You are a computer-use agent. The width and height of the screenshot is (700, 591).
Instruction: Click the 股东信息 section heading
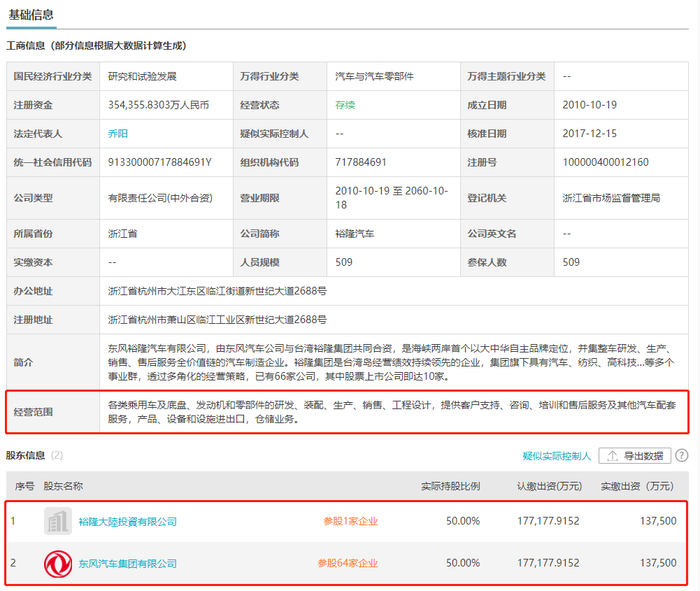click(25, 455)
